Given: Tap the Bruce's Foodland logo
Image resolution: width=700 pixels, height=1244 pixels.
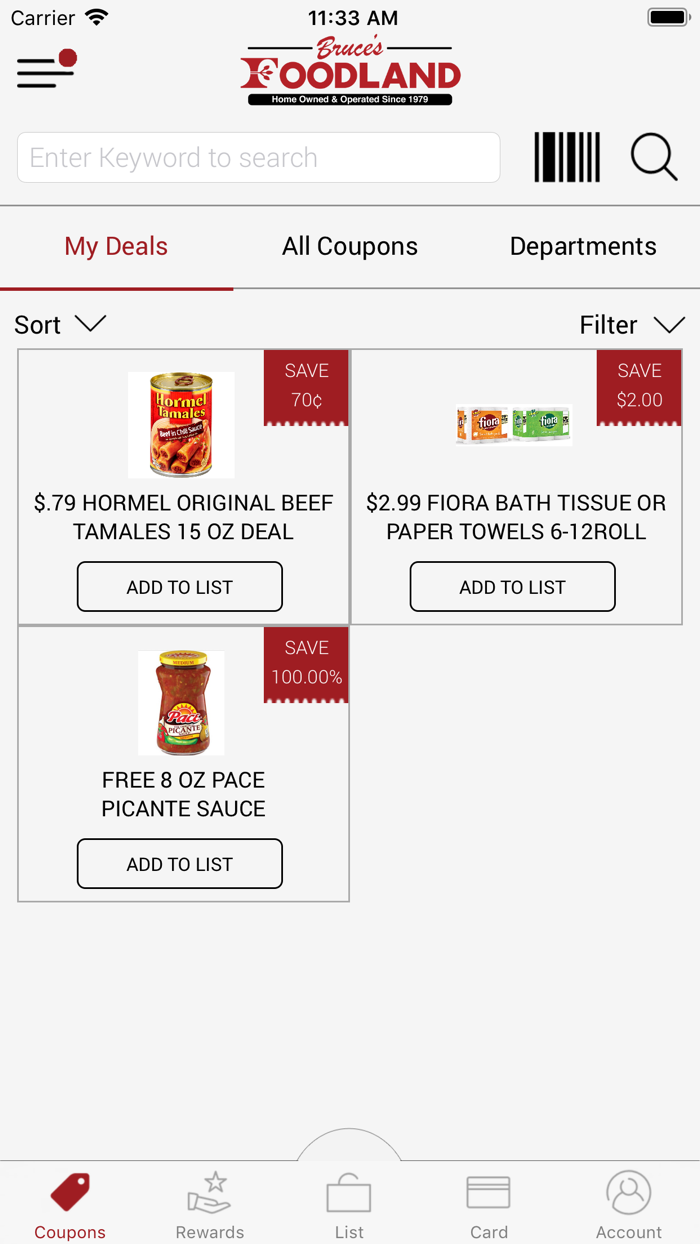Looking at the screenshot, I should pyautogui.click(x=350, y=72).
